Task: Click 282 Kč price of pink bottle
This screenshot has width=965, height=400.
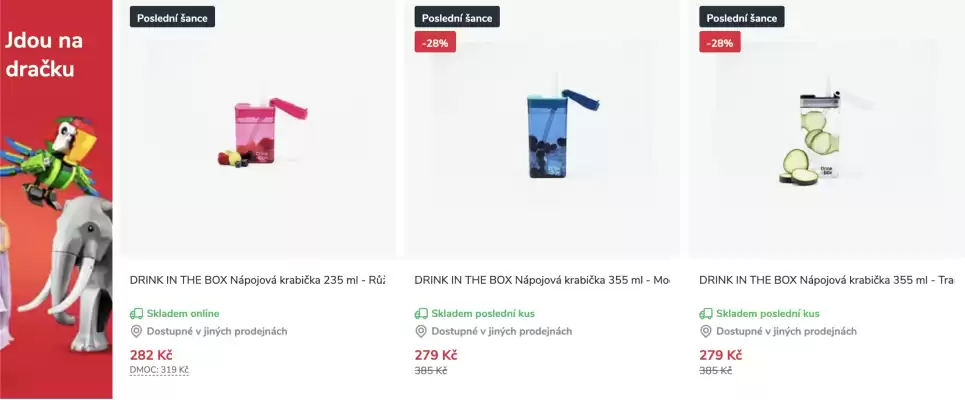Action: [151, 355]
